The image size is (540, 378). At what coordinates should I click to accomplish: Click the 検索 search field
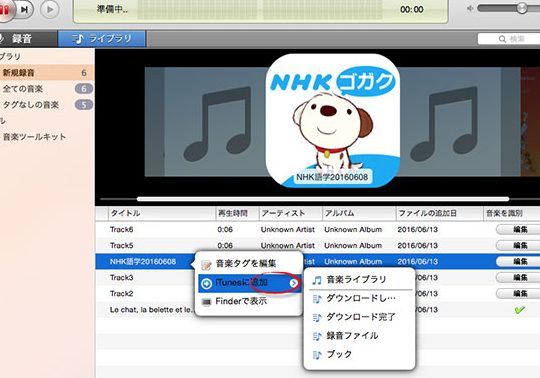[509, 39]
